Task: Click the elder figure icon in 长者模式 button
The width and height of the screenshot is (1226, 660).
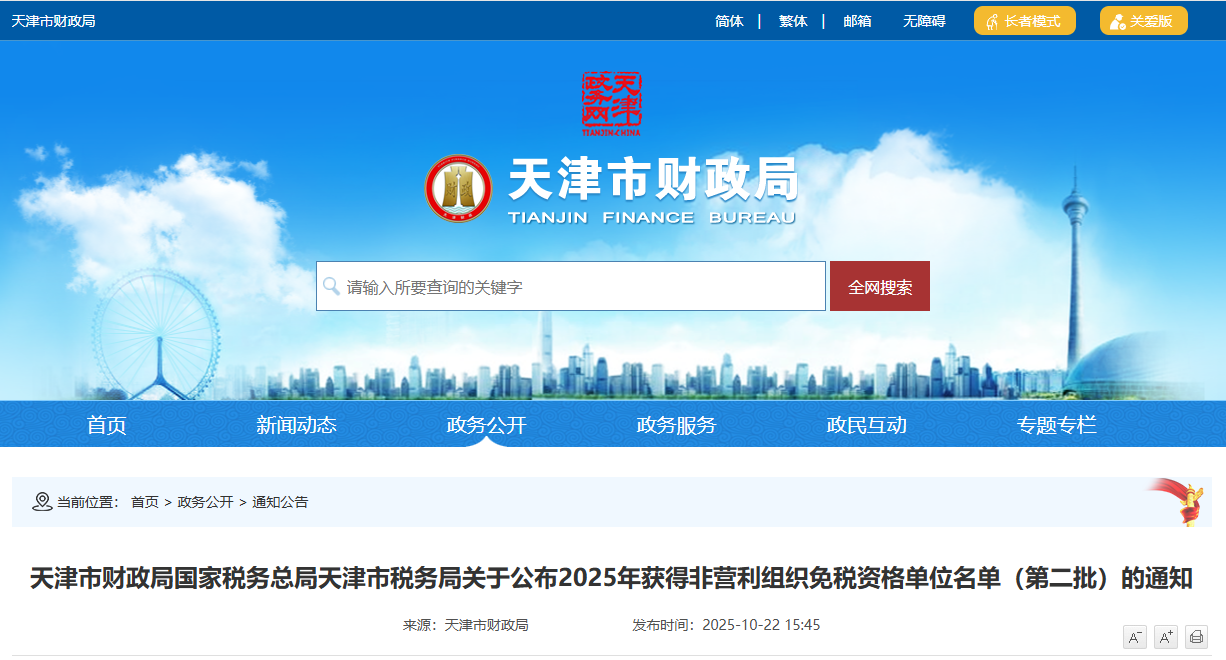Action: pyautogui.click(x=992, y=19)
